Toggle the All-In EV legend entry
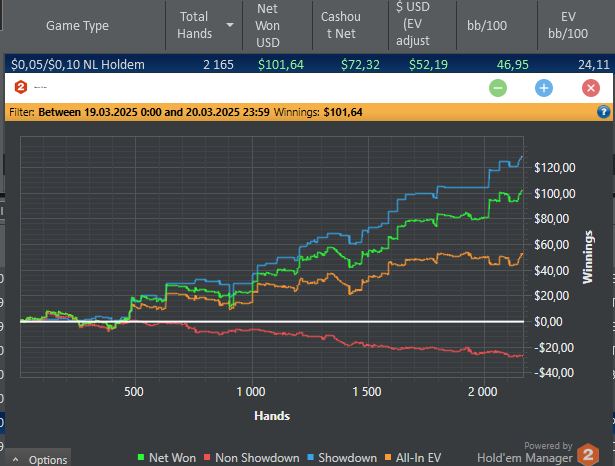Image resolution: width=615 pixels, height=466 pixels. pos(413,457)
